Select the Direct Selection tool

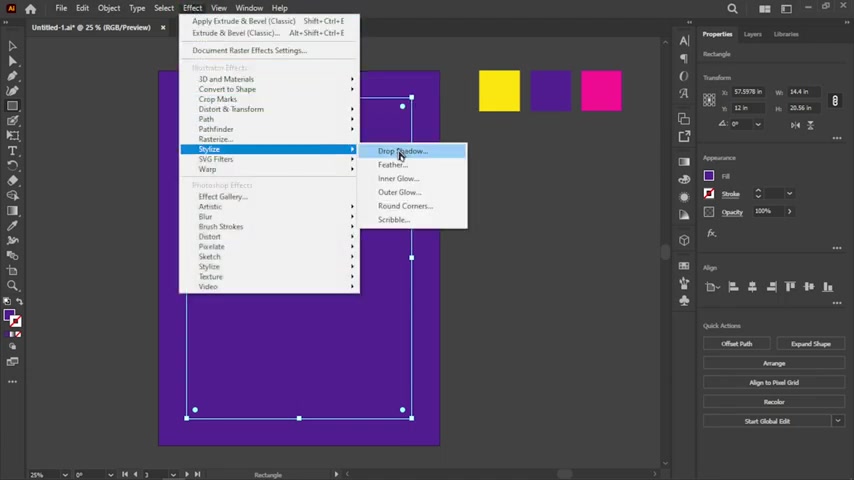12,61
